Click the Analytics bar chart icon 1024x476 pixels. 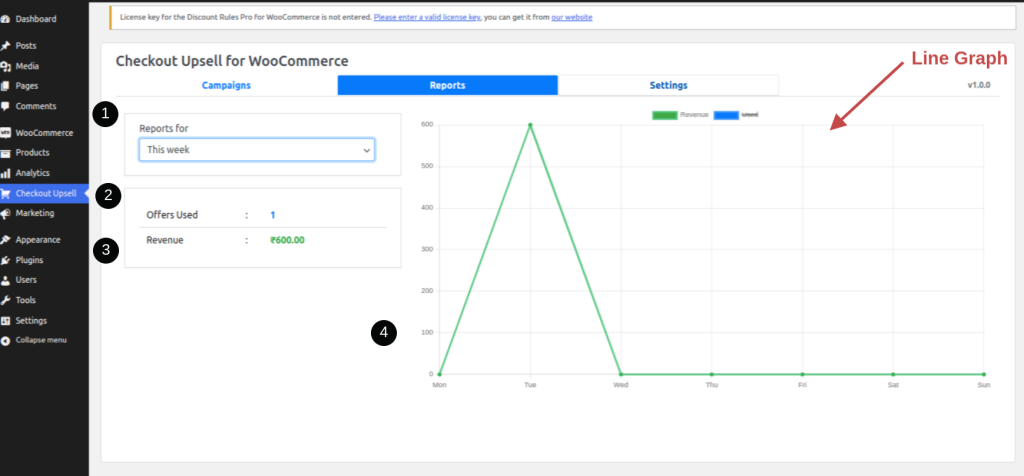(x=6, y=173)
